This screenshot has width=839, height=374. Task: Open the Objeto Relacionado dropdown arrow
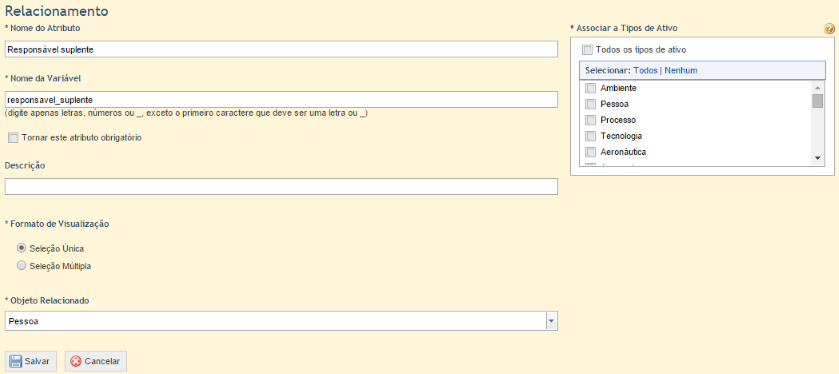(552, 322)
